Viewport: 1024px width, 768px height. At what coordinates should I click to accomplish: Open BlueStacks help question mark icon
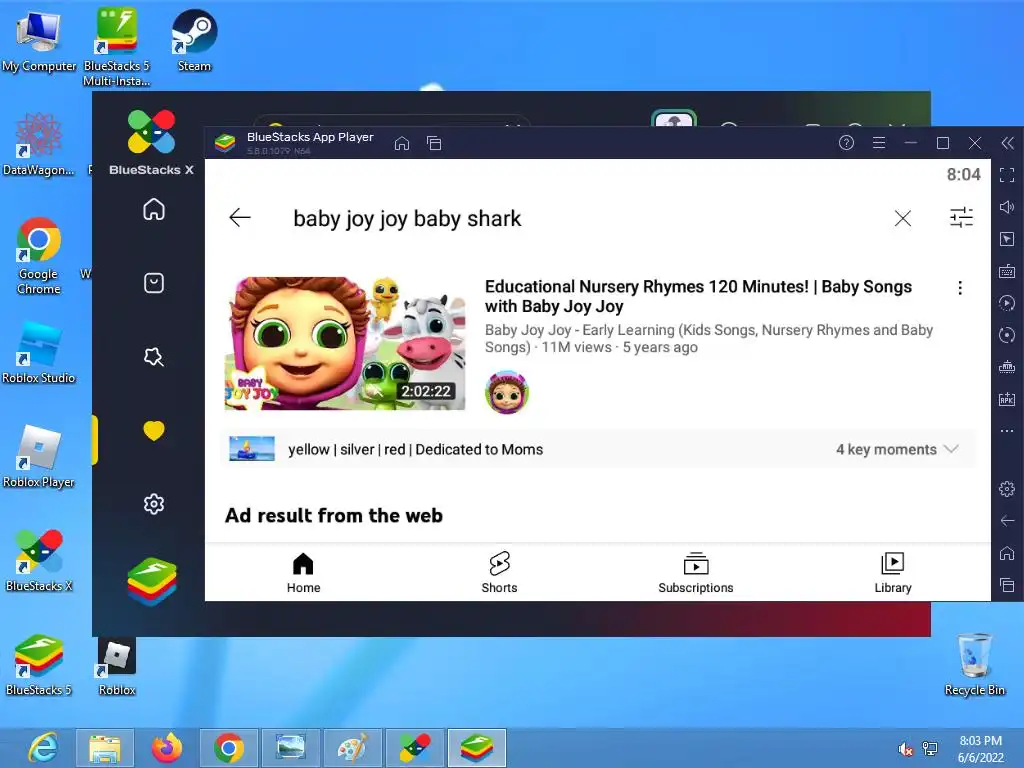pyautogui.click(x=846, y=142)
